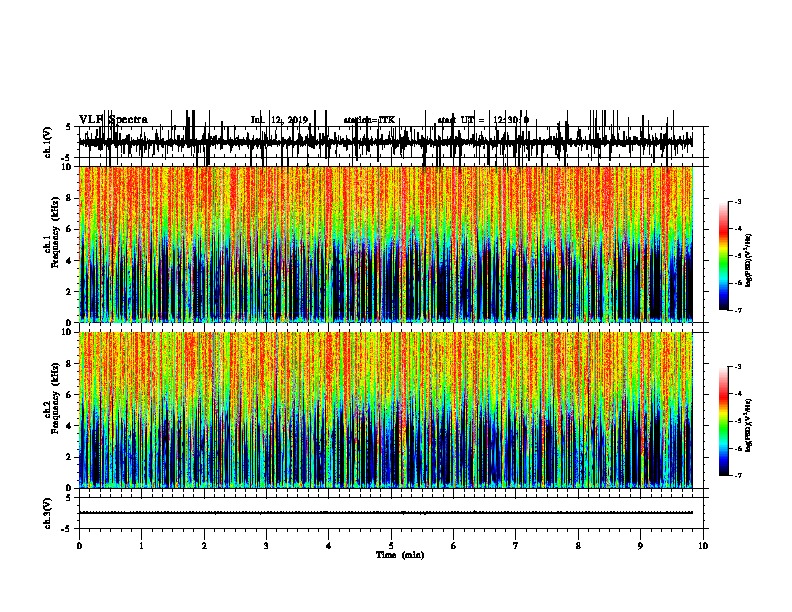This screenshot has width=792, height=612.
Task: Select the "start UT = 12:30: 0" label
Action: pyautogui.click(x=483, y=120)
